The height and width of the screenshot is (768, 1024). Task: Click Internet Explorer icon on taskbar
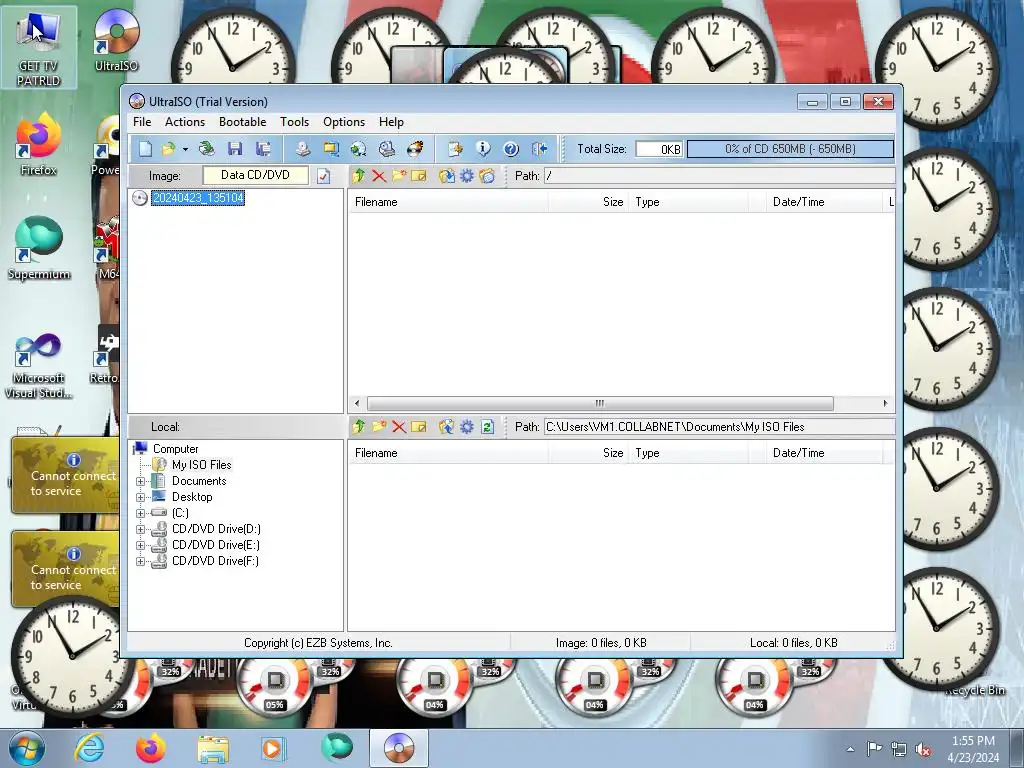coord(89,748)
